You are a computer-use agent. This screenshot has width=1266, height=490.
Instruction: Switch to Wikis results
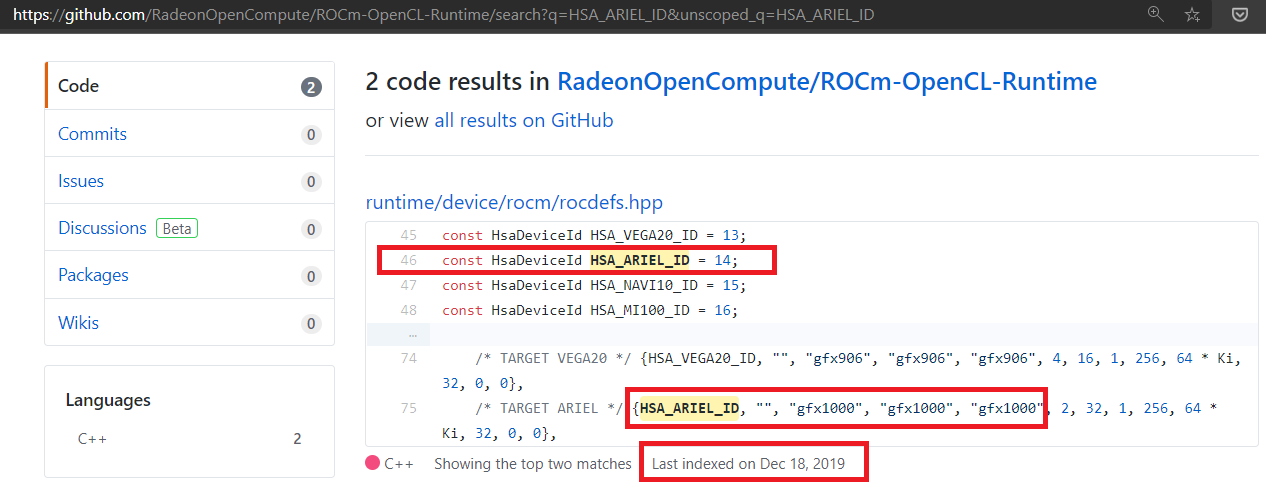pos(189,323)
